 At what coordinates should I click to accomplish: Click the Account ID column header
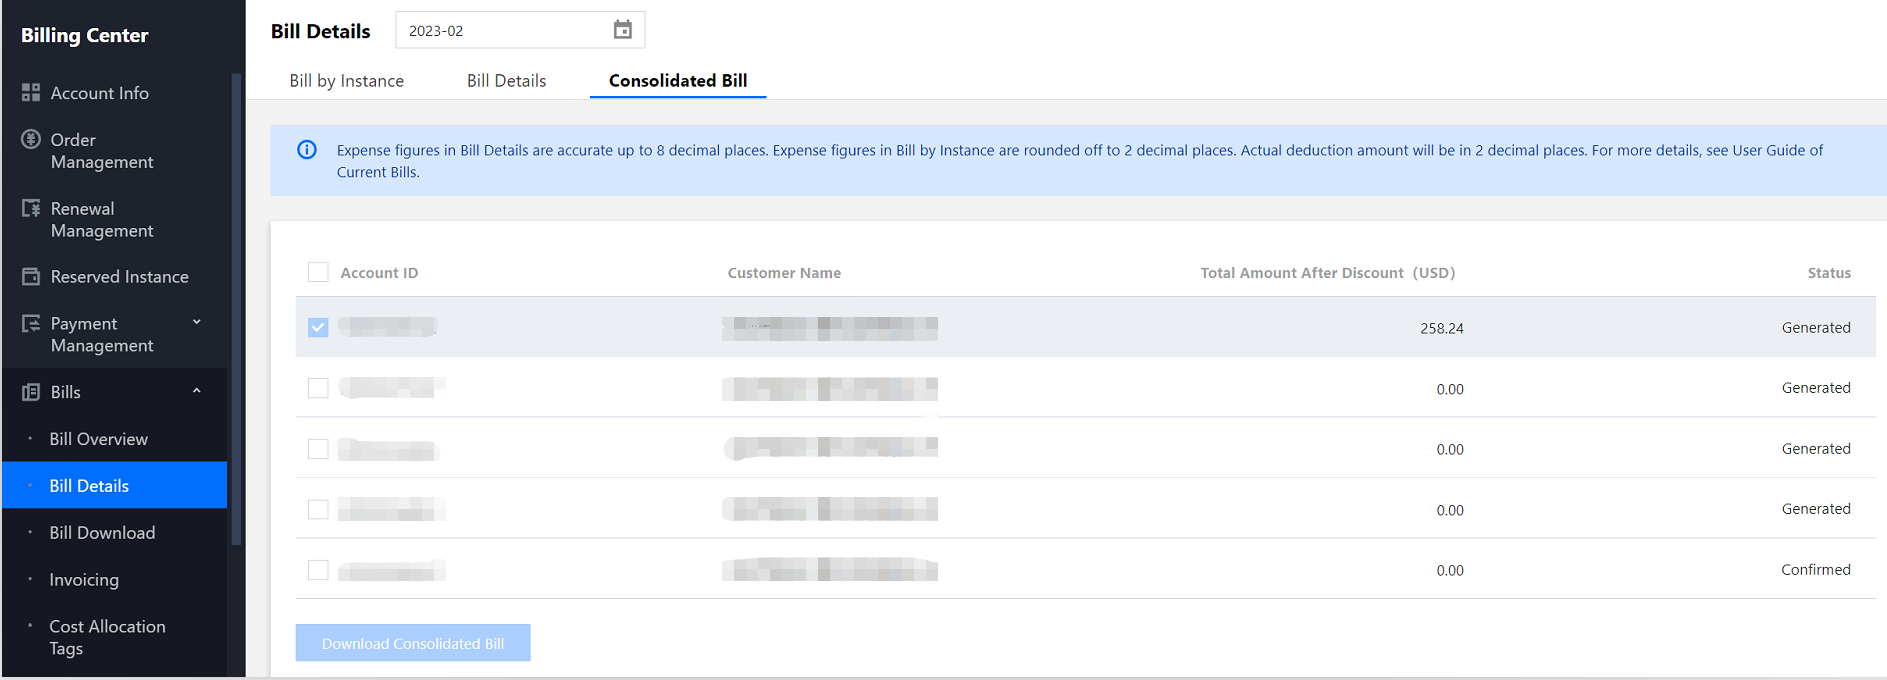point(379,273)
